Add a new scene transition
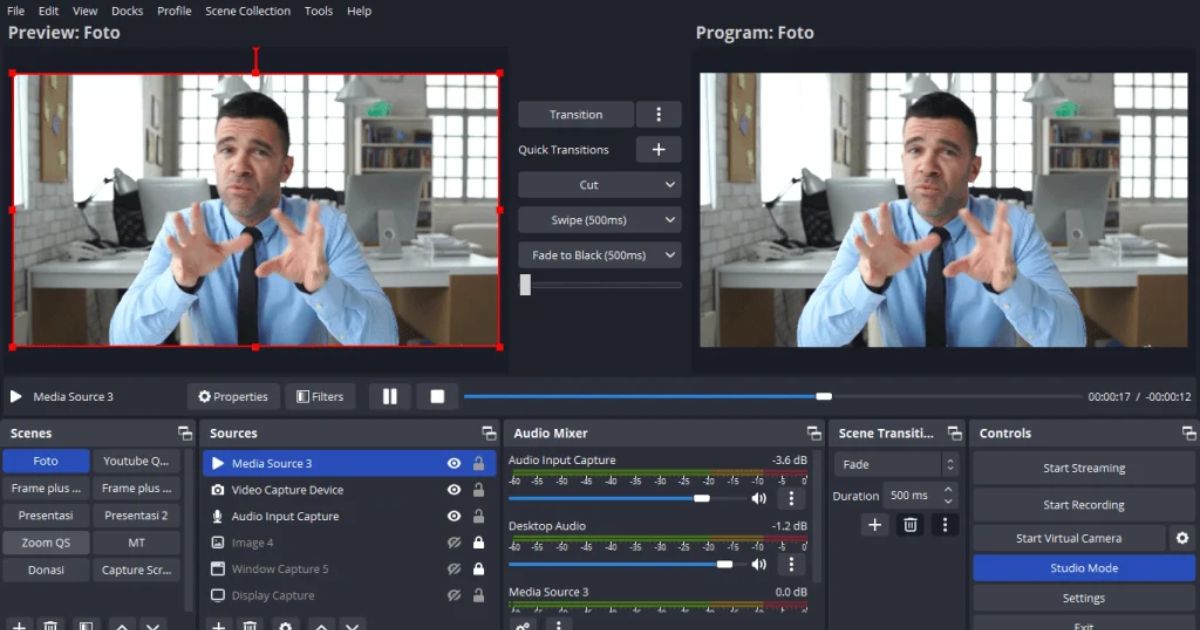 875,524
